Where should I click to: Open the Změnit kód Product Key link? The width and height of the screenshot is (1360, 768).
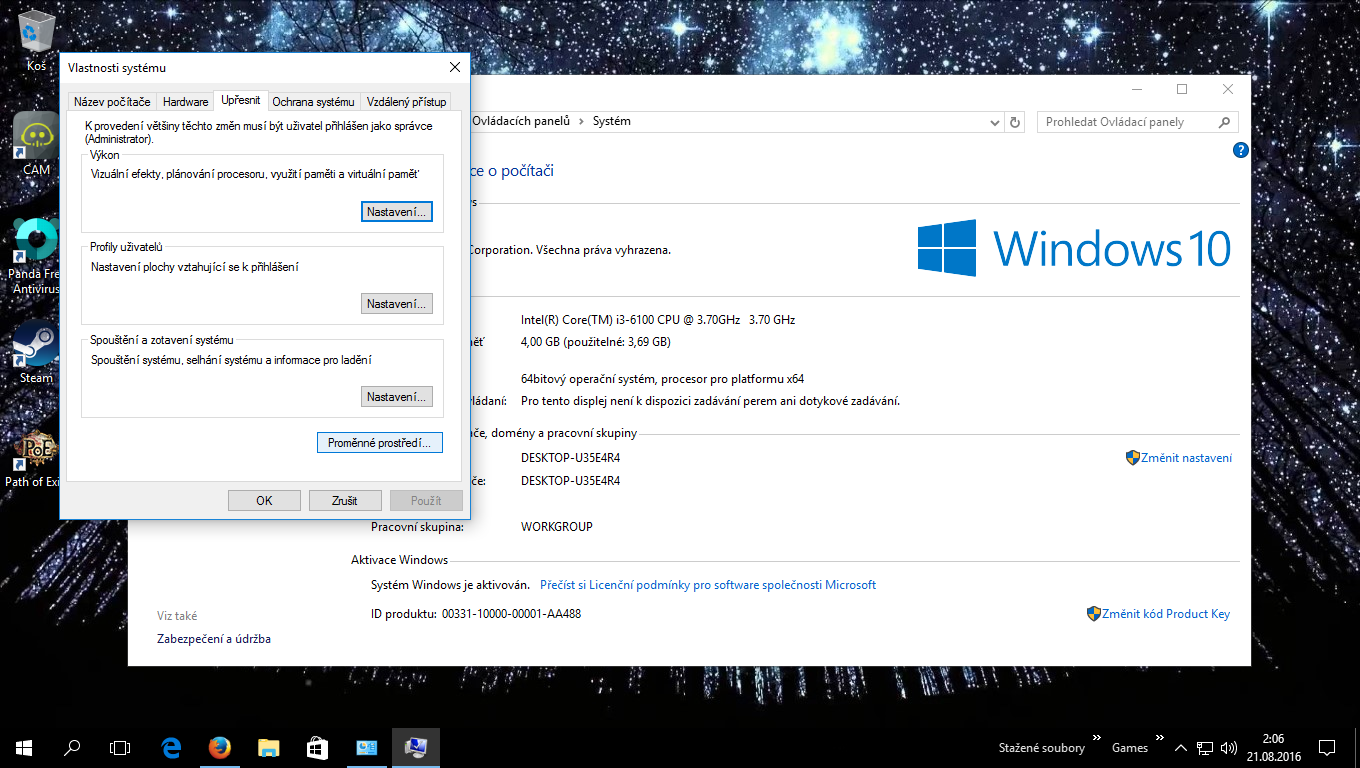pyautogui.click(x=1165, y=614)
